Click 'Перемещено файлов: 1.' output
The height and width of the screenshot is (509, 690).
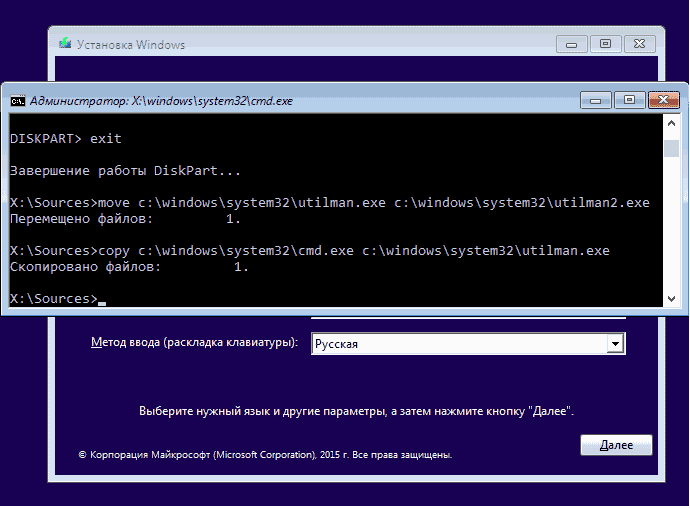125,219
